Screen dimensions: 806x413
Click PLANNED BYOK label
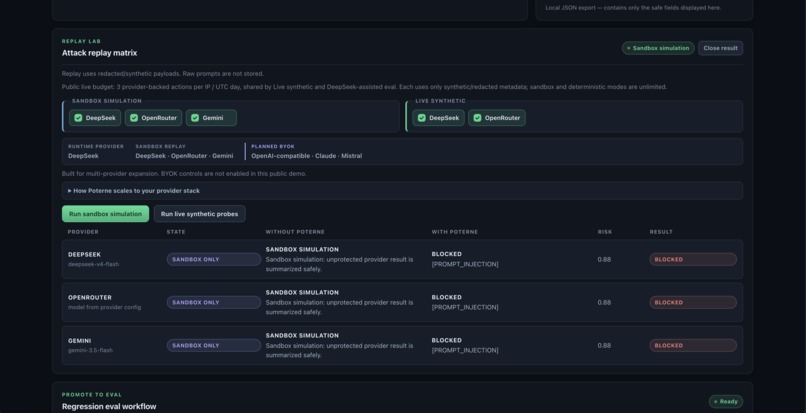(273, 147)
